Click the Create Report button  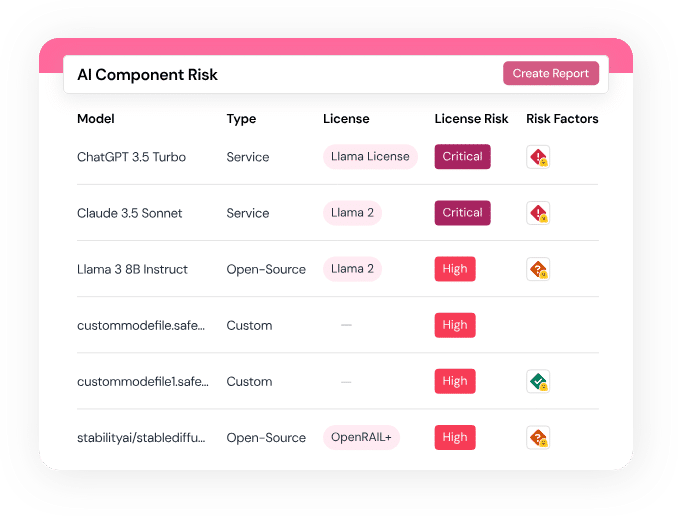(550, 73)
